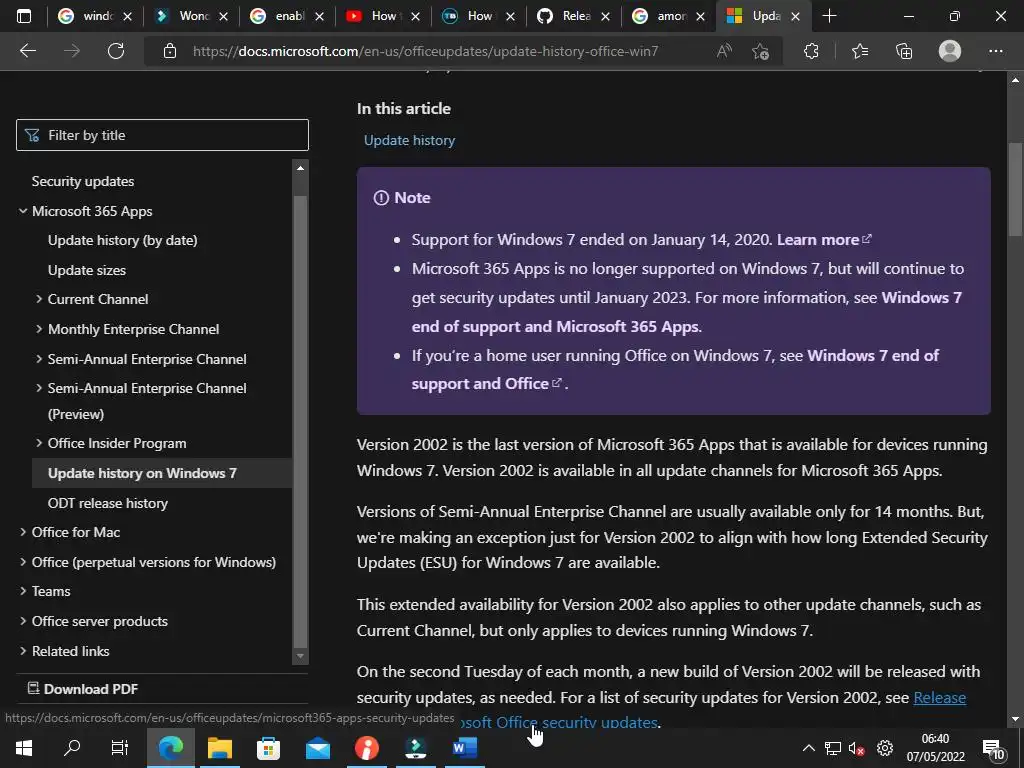The height and width of the screenshot is (768, 1024).
Task: Turn on Read Aloud icon
Action: click(724, 51)
